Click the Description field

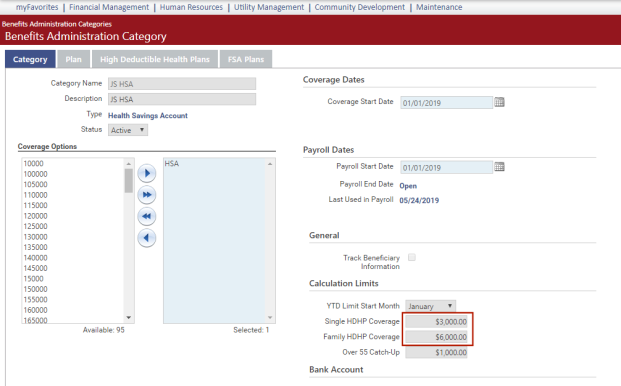[182, 99]
